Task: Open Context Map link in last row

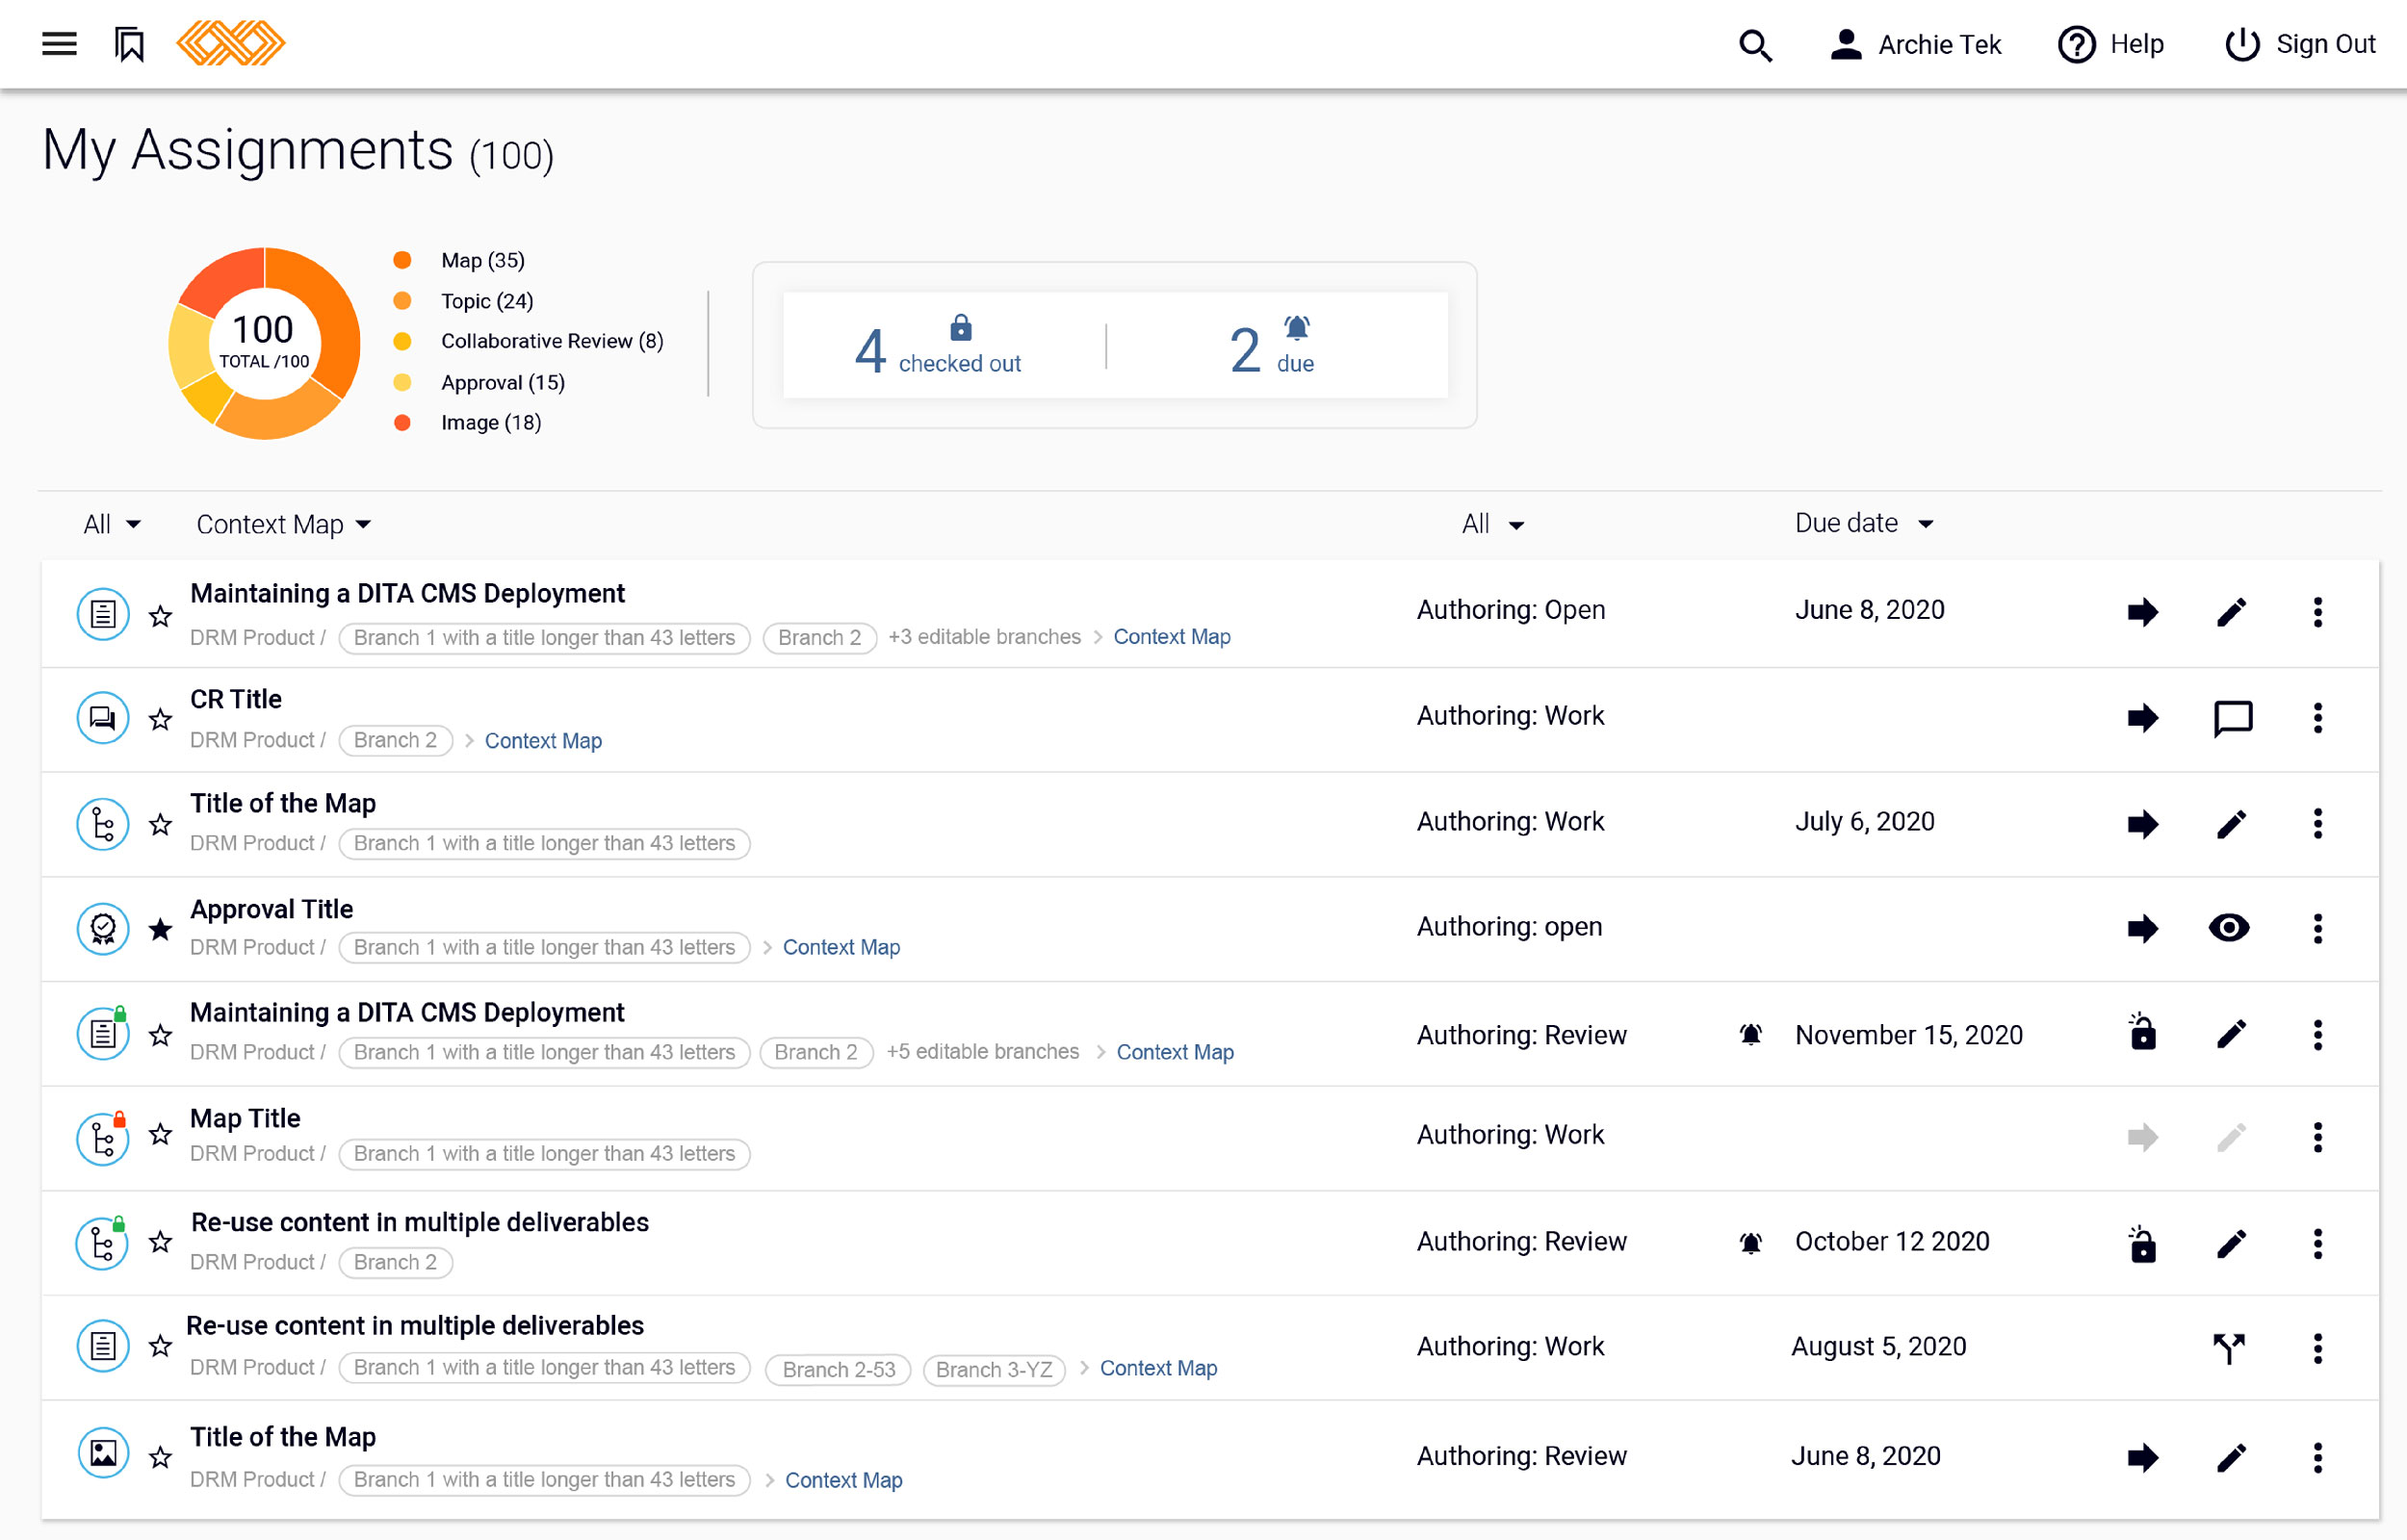Action: 843,1480
